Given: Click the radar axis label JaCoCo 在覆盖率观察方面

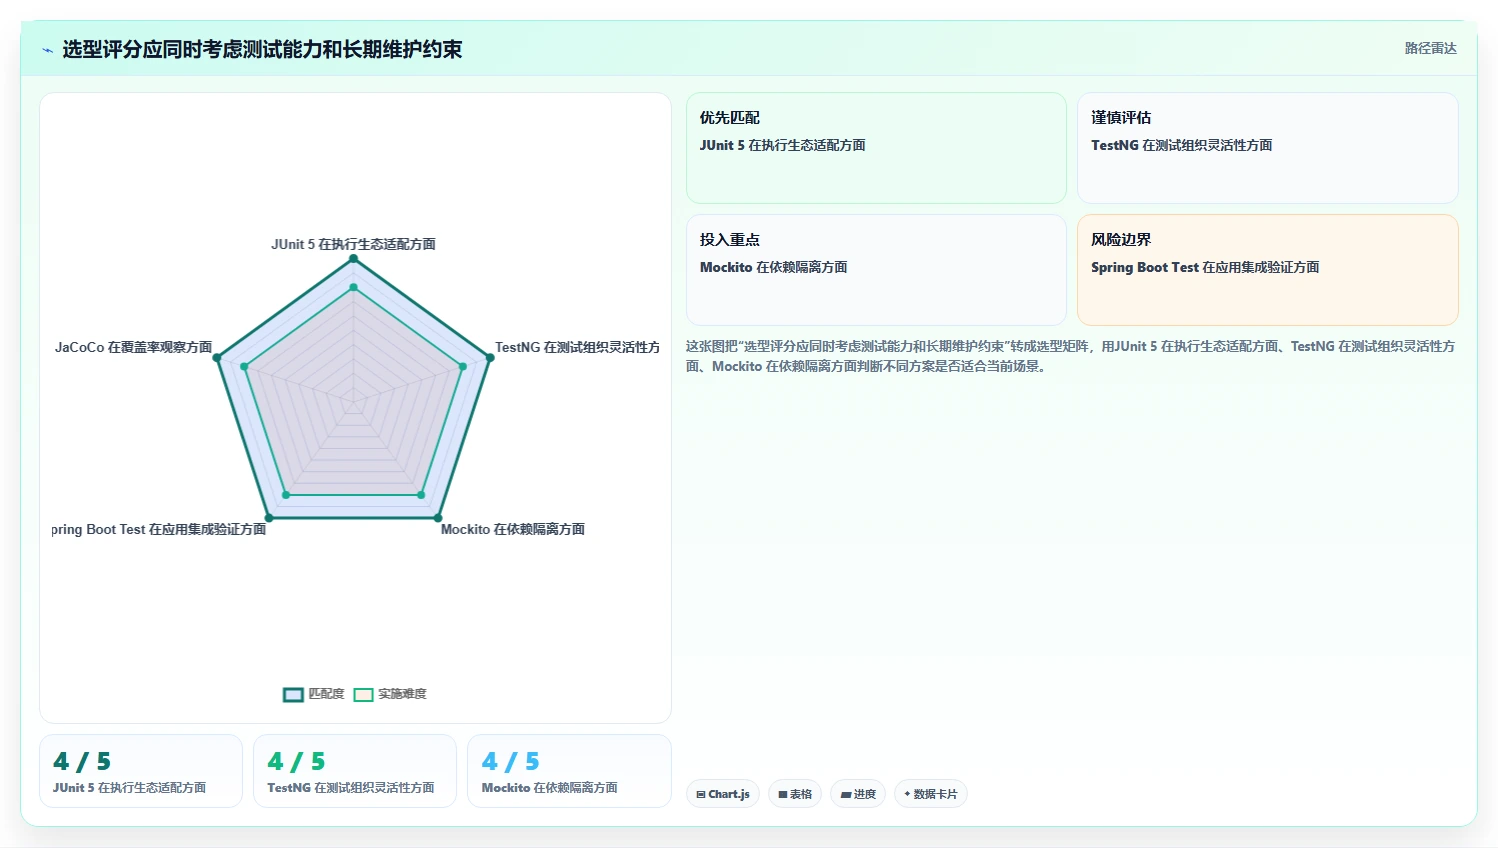Looking at the screenshot, I should [x=133, y=347].
